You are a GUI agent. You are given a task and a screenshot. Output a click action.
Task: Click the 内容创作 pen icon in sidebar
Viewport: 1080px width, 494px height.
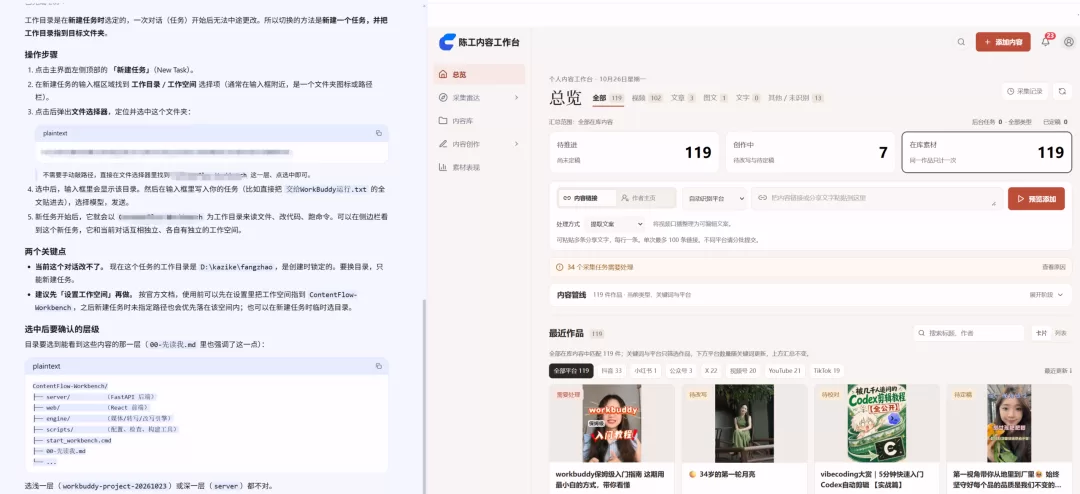tap(444, 144)
